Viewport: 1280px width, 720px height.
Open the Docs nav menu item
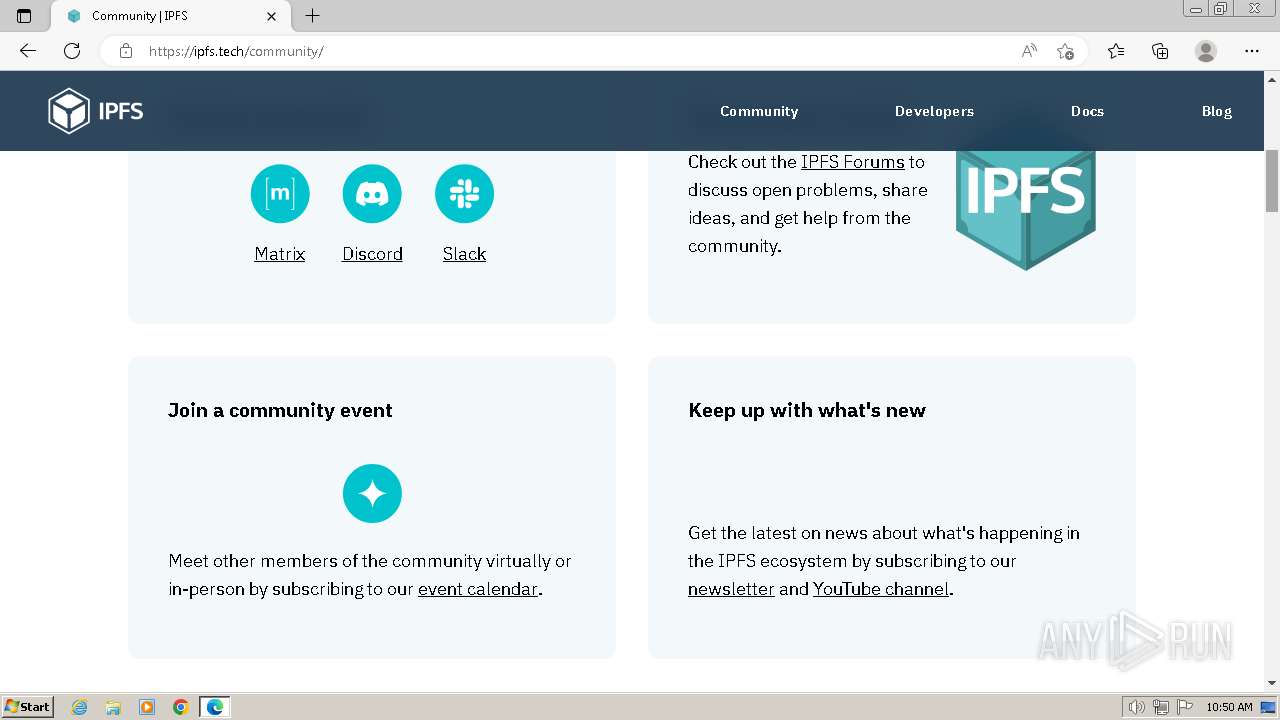tap(1087, 111)
